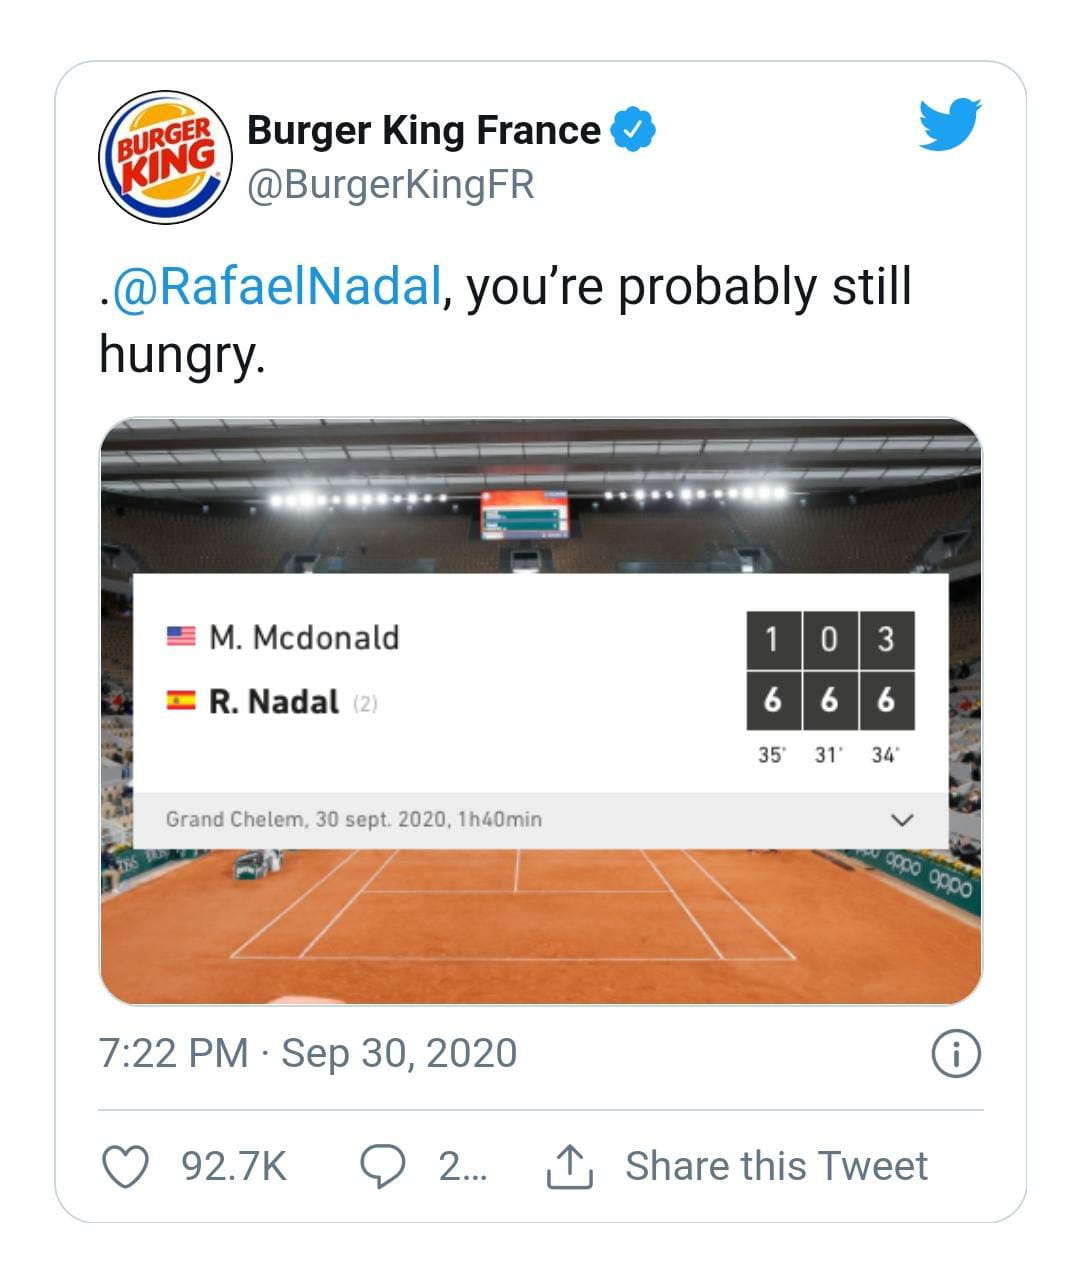Click the United States flag icon
Screen dimensions: 1080x1263
coord(181,637)
